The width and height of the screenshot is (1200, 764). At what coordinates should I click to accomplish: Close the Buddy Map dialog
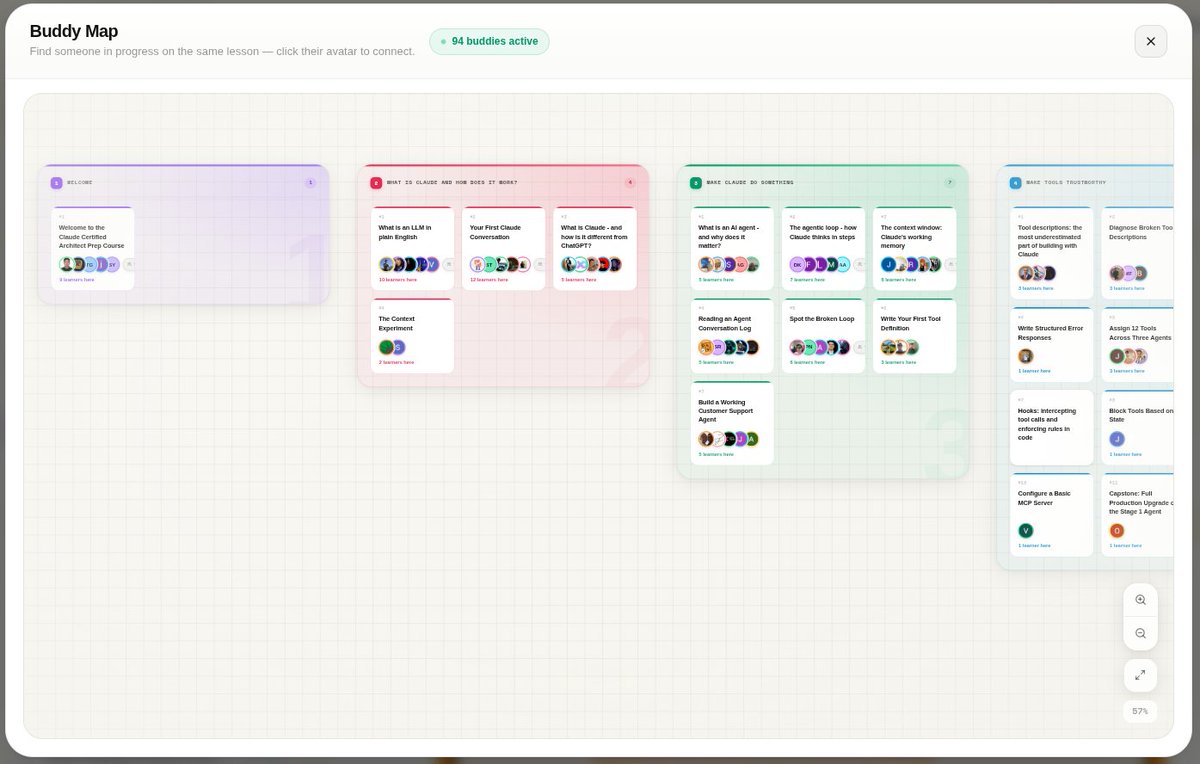pyautogui.click(x=1150, y=41)
